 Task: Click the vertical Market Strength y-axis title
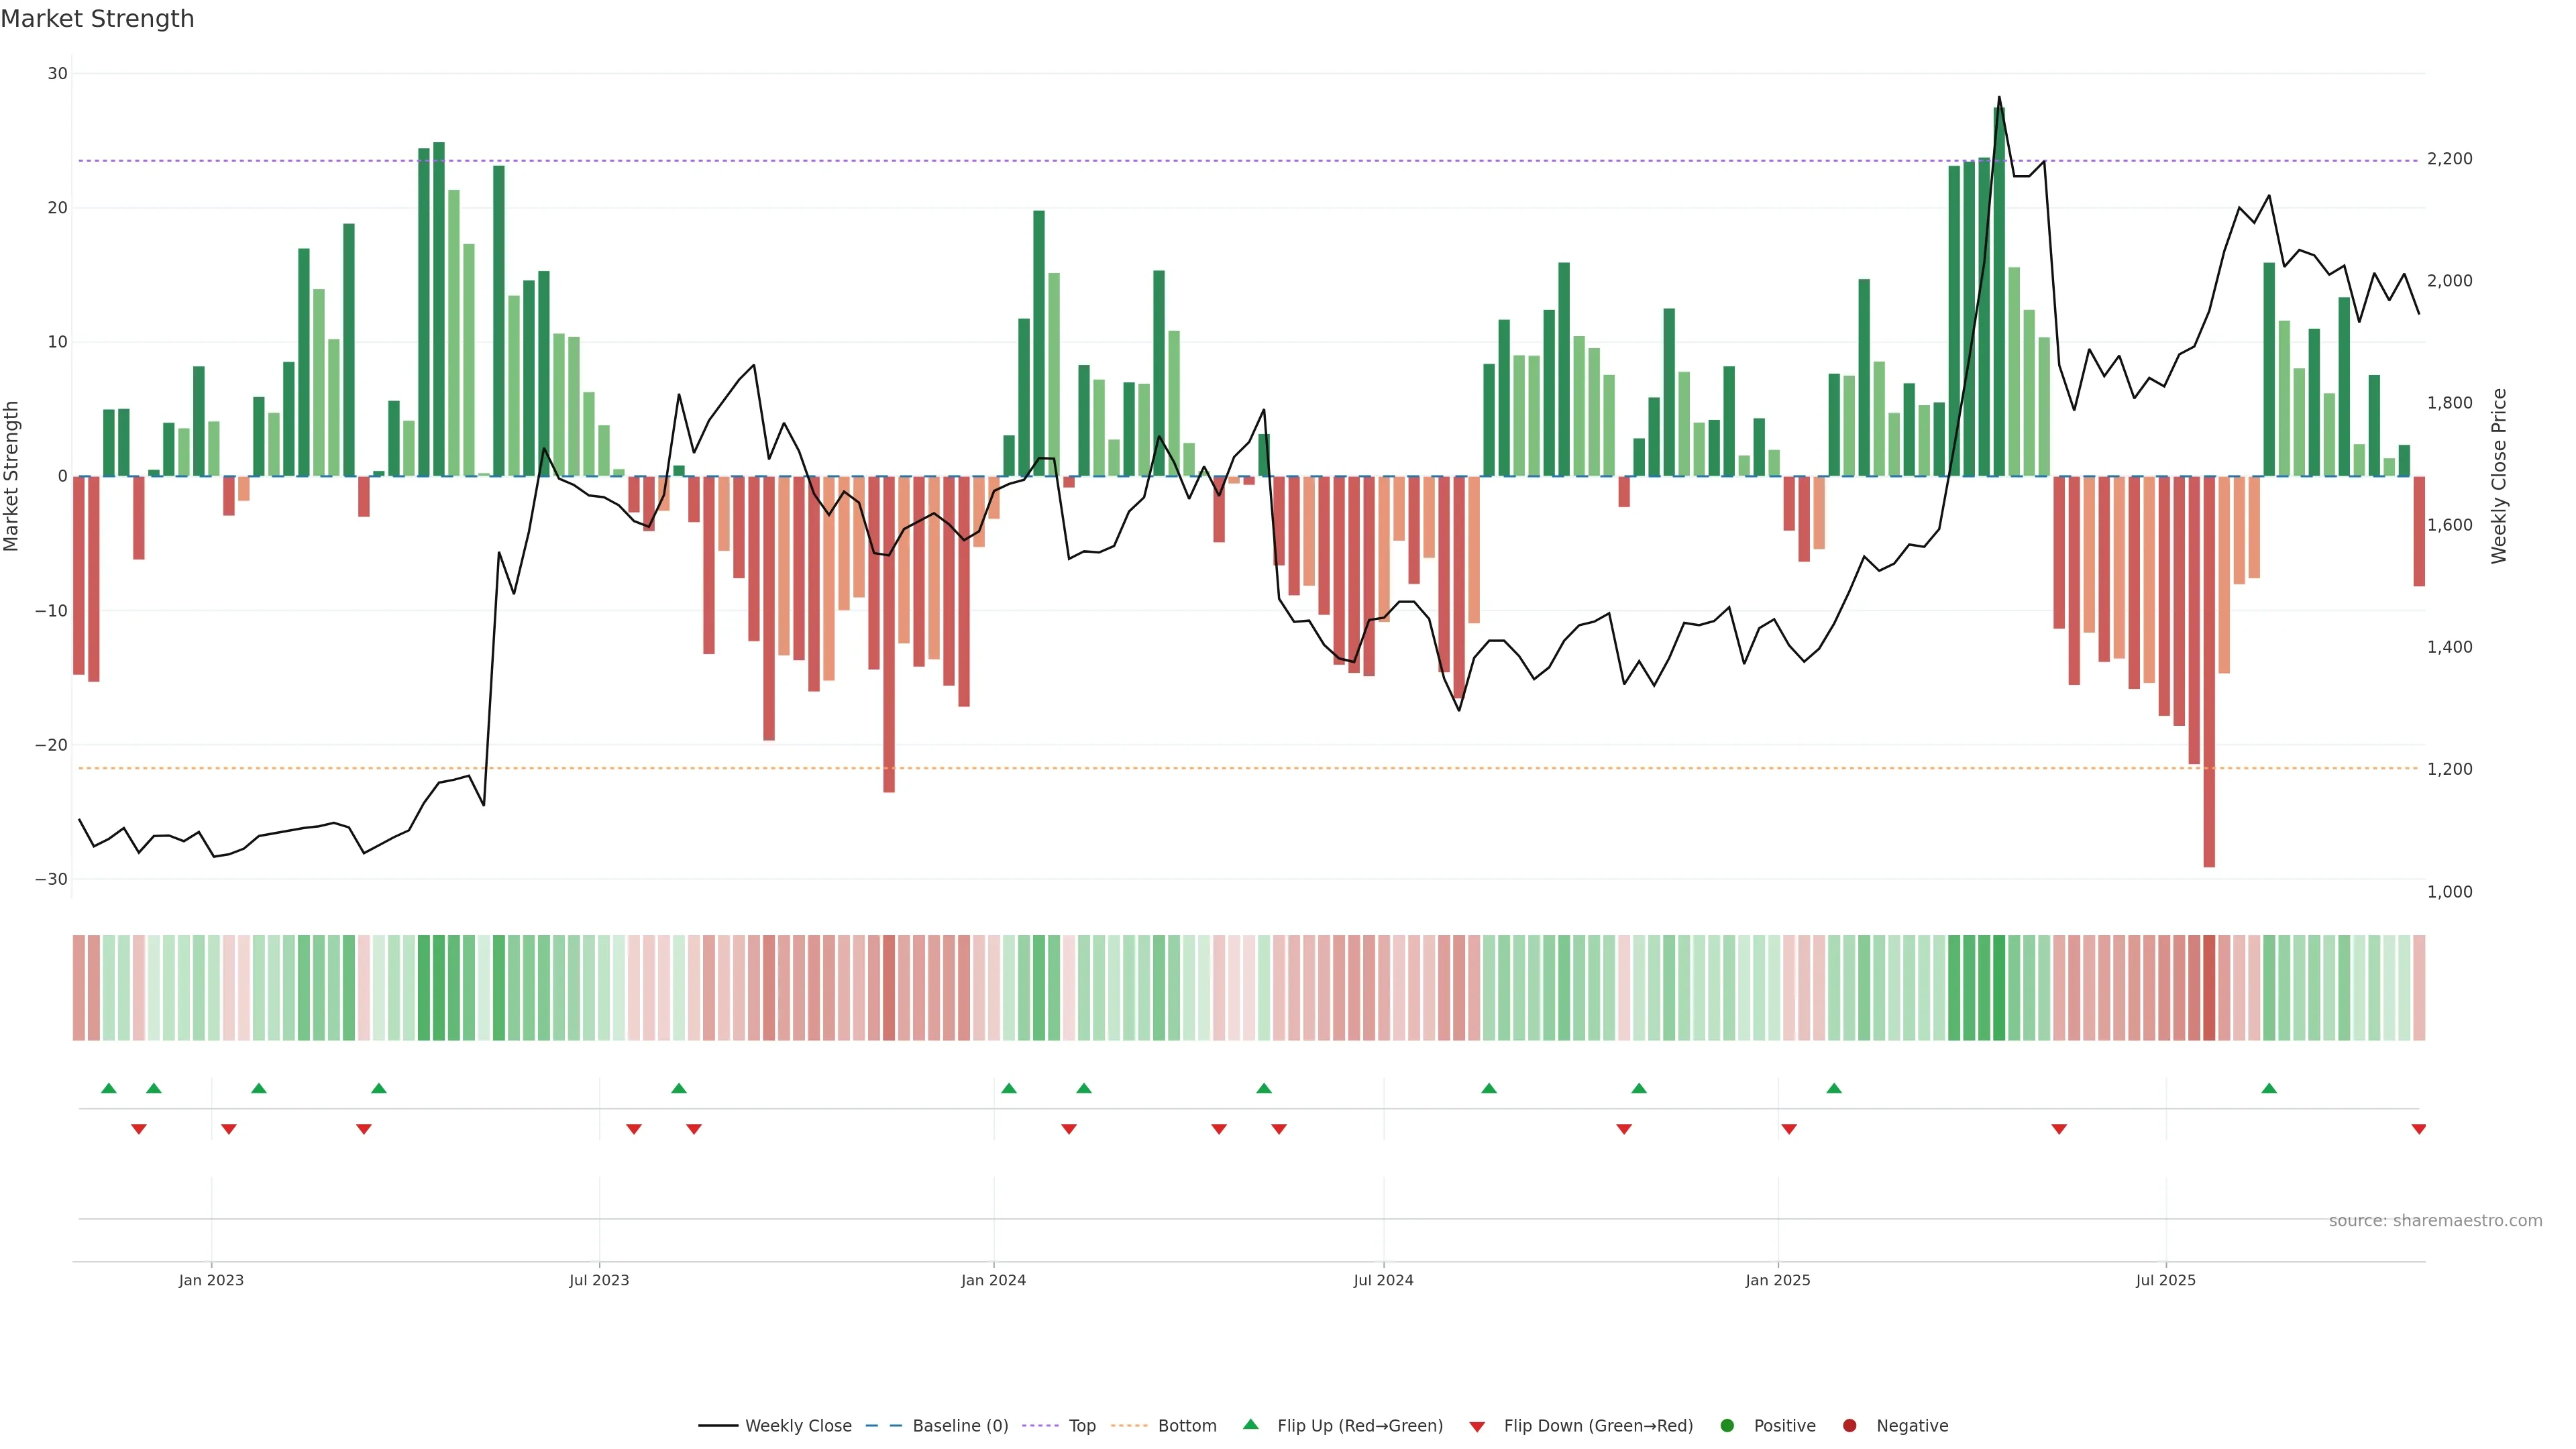(12, 476)
